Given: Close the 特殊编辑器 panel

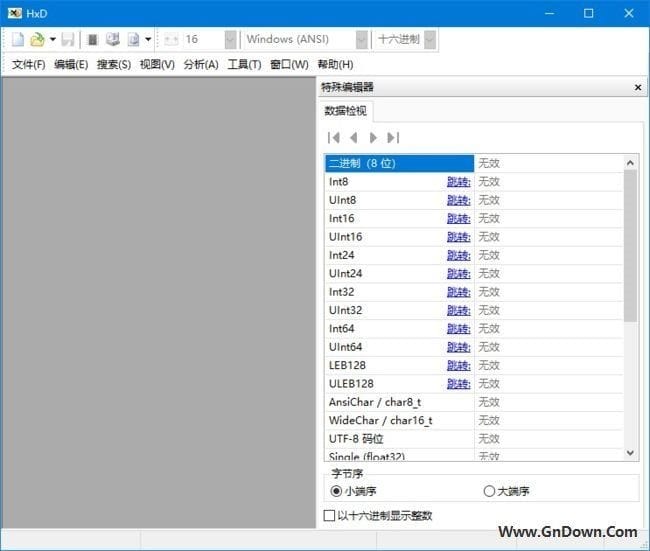Looking at the screenshot, I should coord(638,87).
